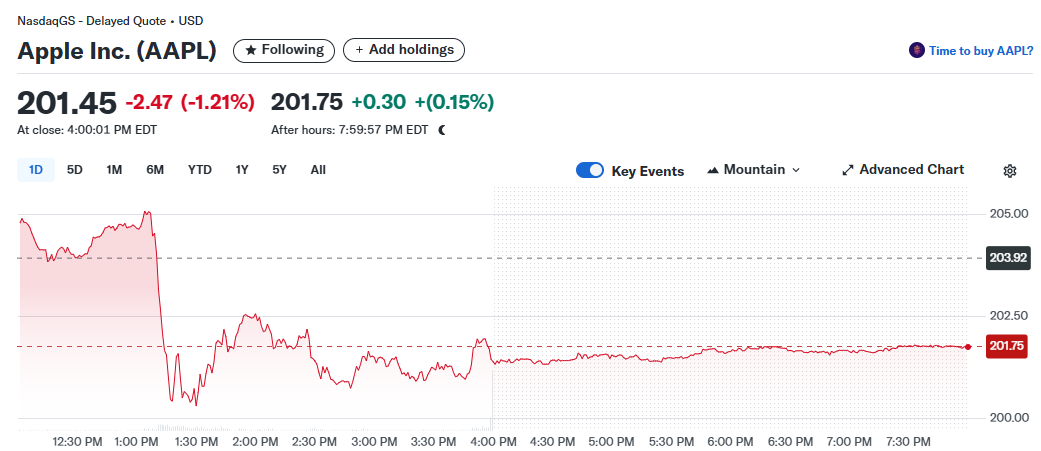Open the Time to buy AAPL? link
Viewport: 1041px width, 451px height.
(981, 51)
